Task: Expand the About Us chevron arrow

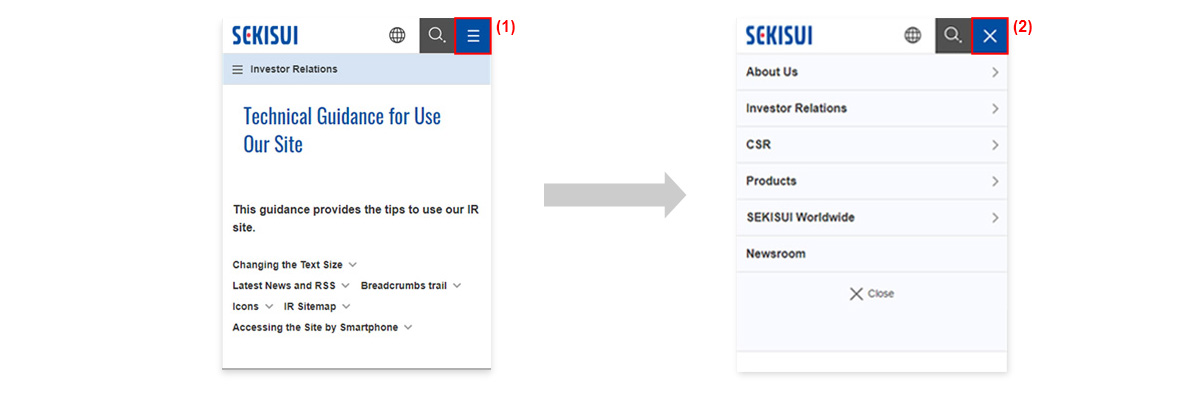Action: pos(995,72)
